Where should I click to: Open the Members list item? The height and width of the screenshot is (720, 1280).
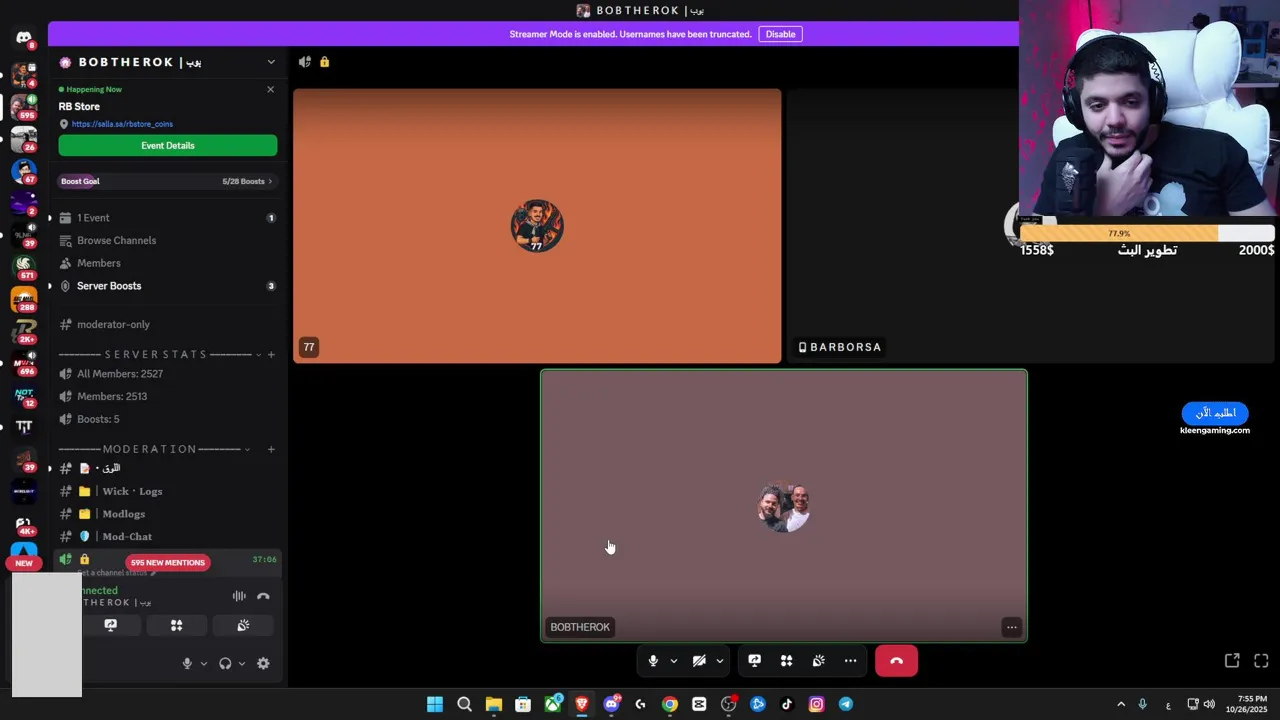pyautogui.click(x=167, y=263)
